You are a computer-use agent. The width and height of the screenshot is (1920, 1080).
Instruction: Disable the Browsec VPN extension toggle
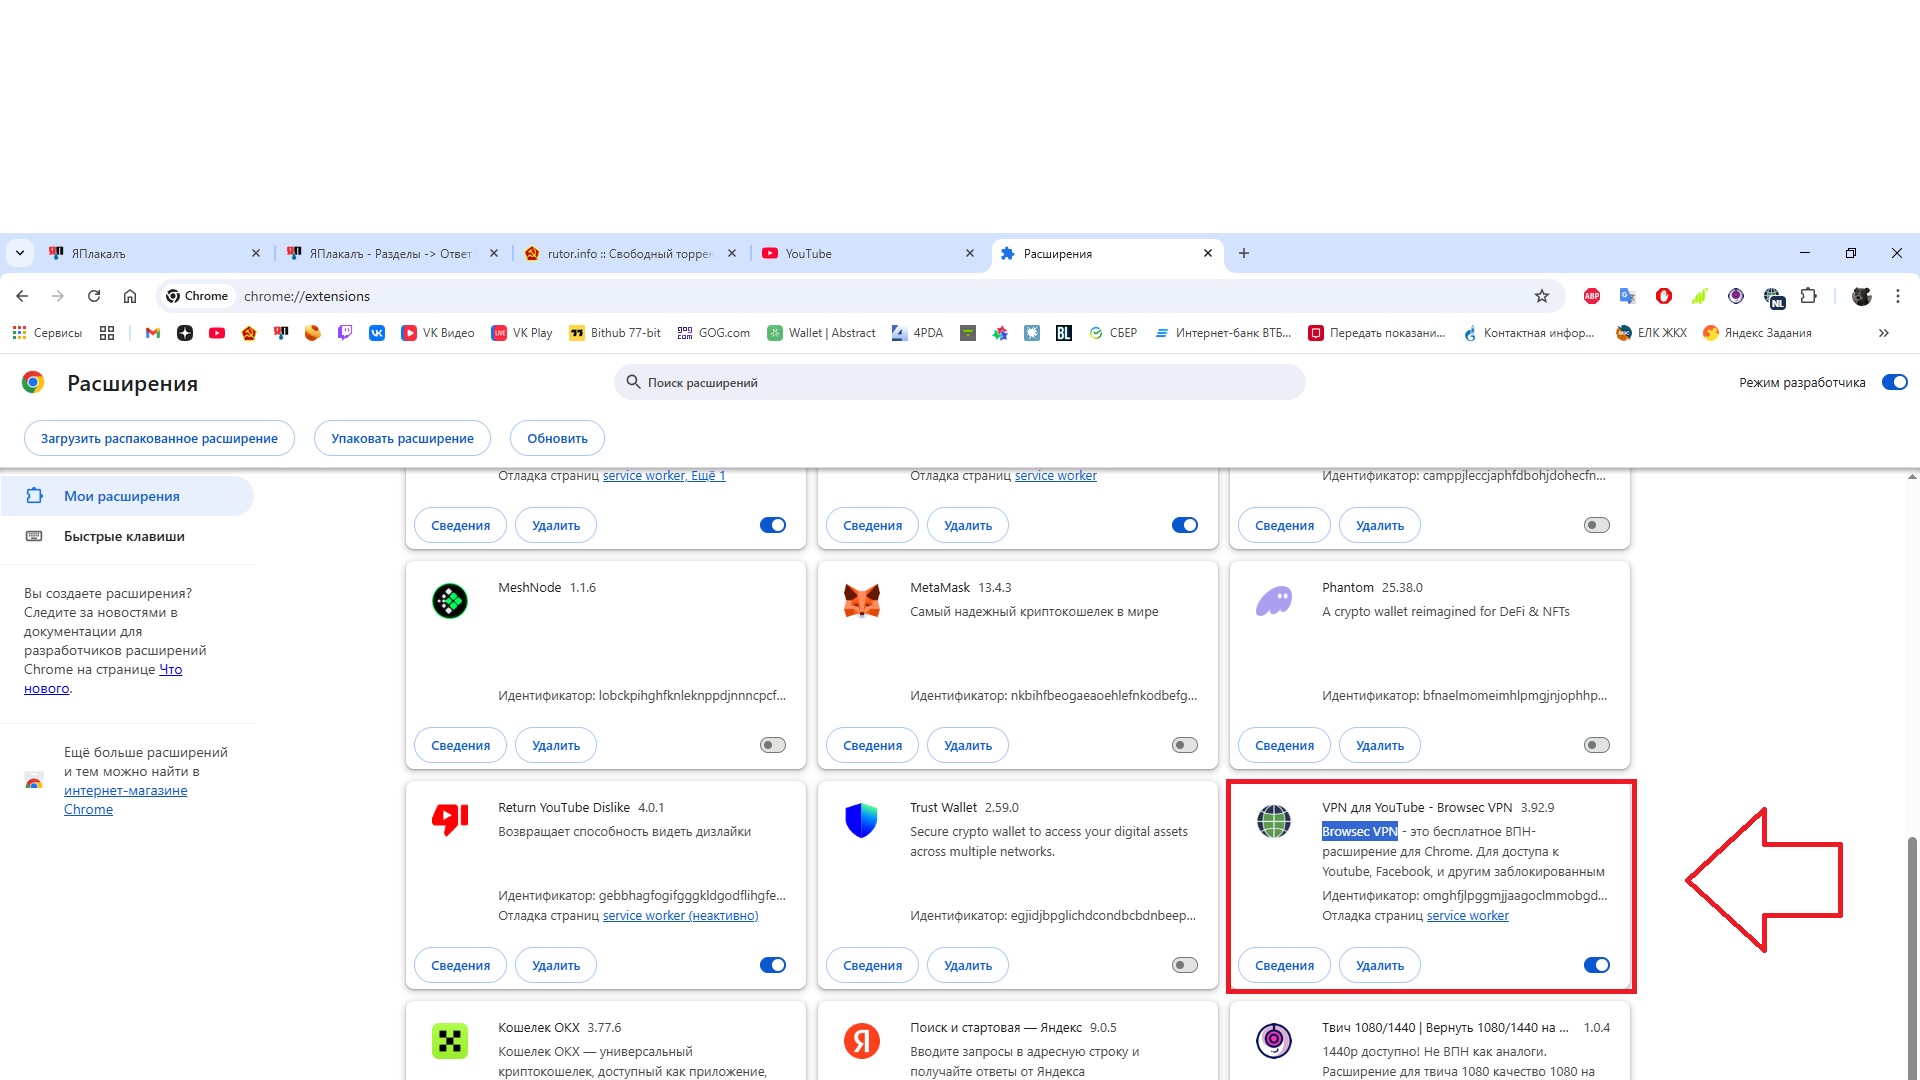click(1596, 965)
